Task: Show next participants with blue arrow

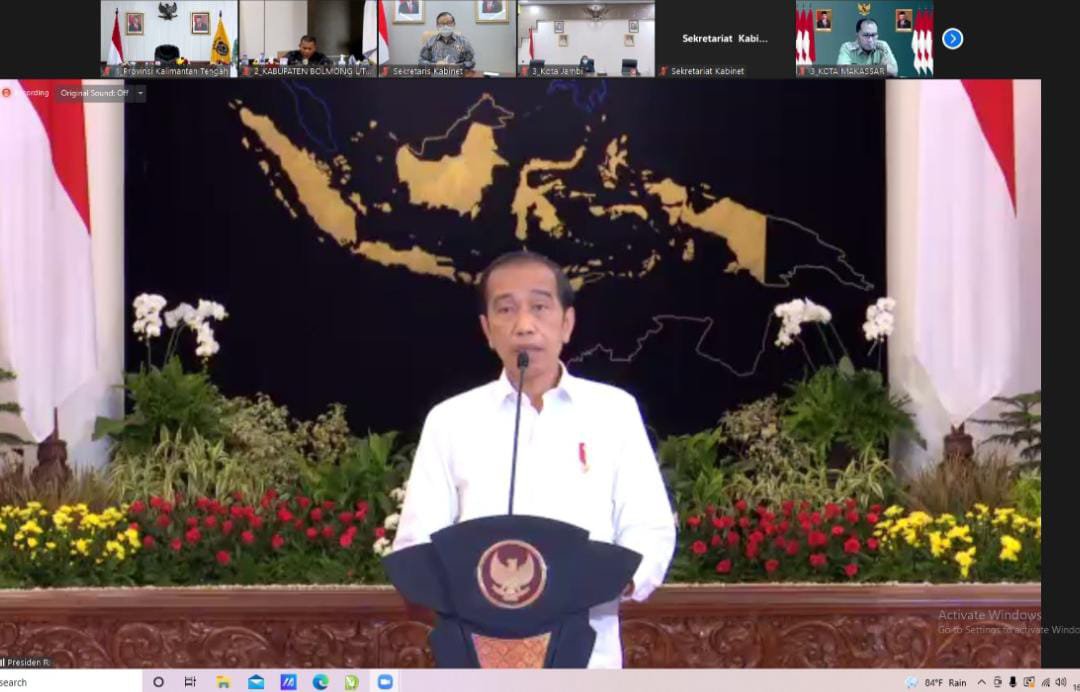Action: (952, 39)
